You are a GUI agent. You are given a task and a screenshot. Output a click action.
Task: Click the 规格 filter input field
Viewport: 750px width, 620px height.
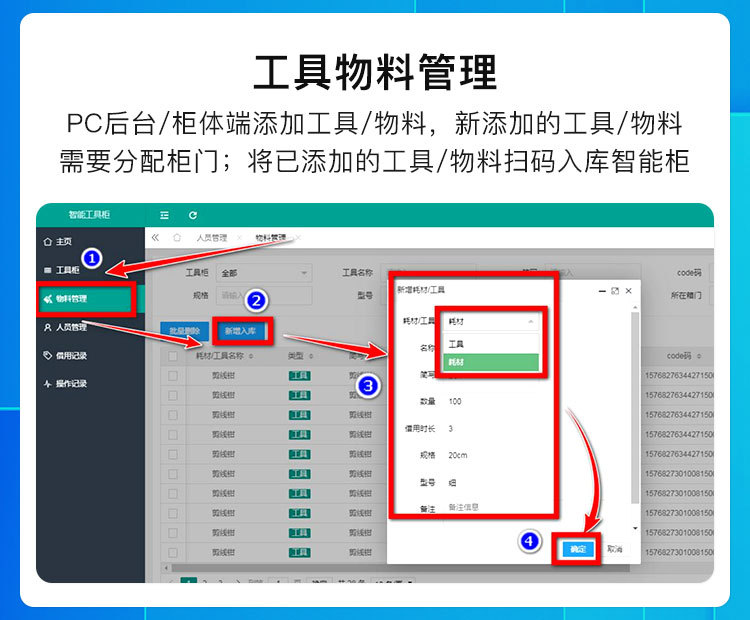pyautogui.click(x=264, y=296)
